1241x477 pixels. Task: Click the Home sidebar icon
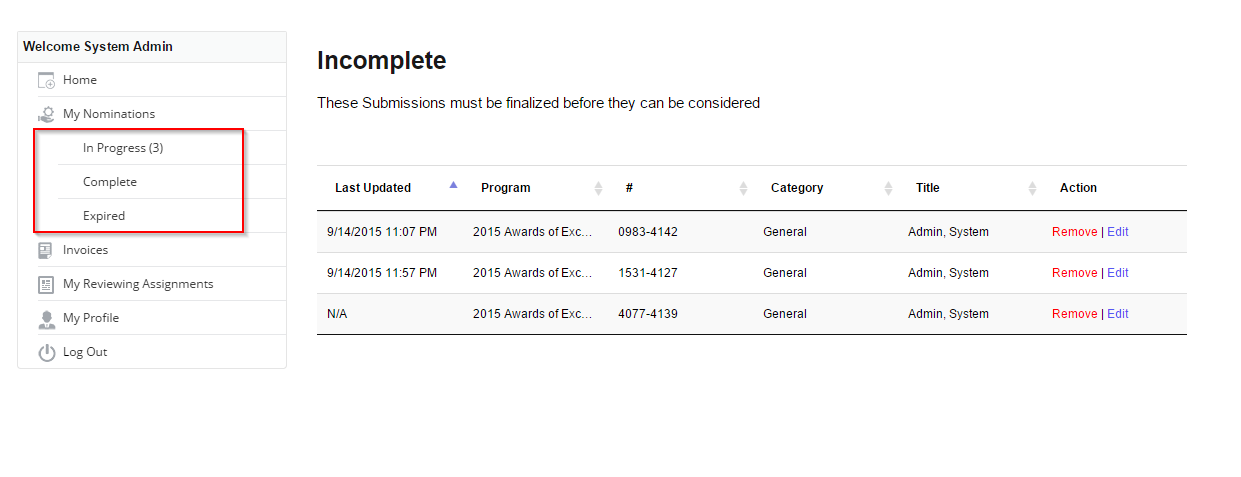click(x=46, y=80)
